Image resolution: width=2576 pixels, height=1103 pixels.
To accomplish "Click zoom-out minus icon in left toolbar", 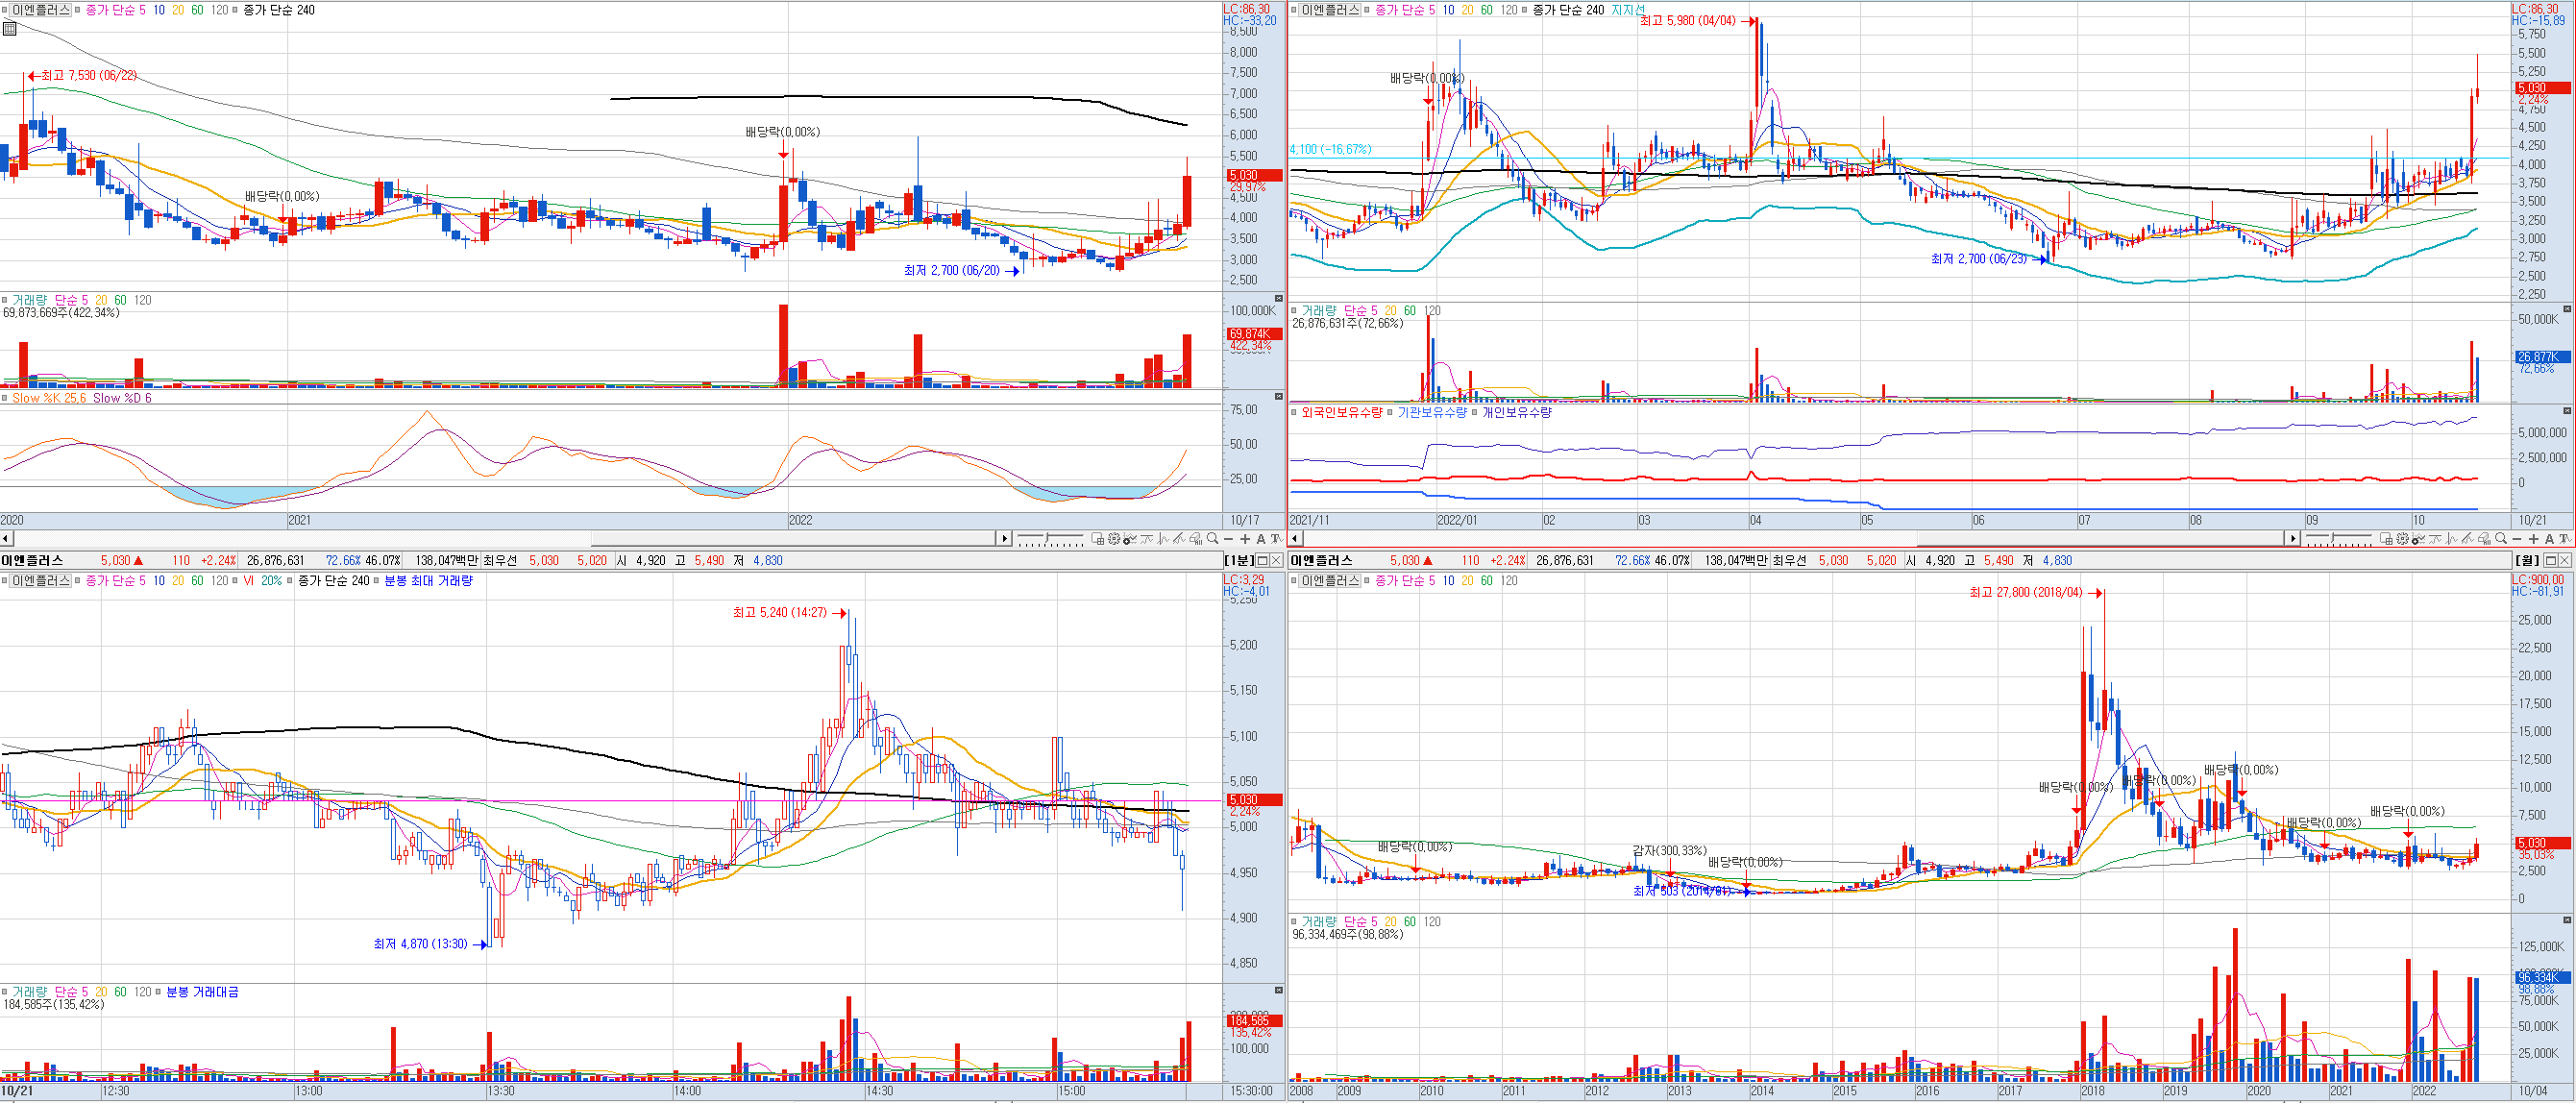I will [1229, 539].
